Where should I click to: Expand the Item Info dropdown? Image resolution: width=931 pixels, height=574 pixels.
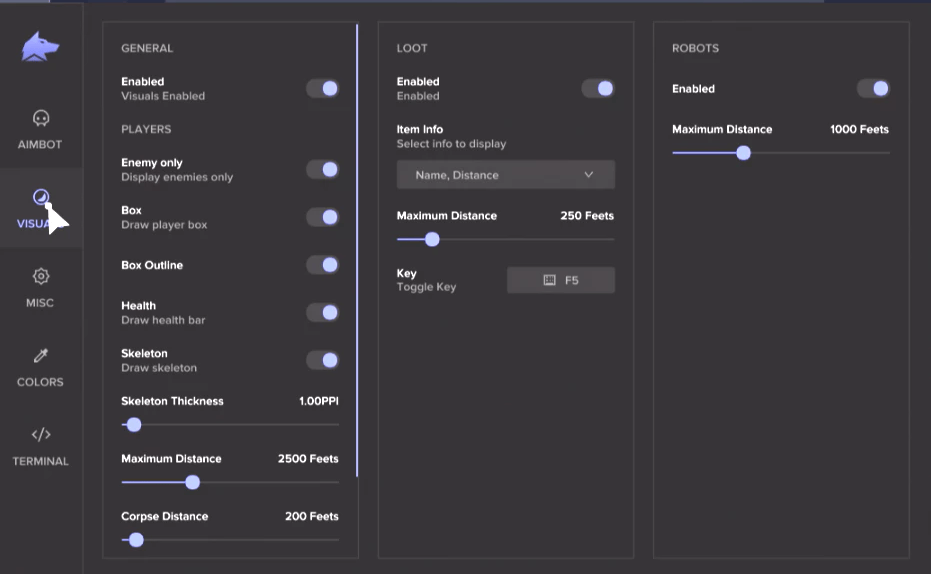click(x=505, y=175)
